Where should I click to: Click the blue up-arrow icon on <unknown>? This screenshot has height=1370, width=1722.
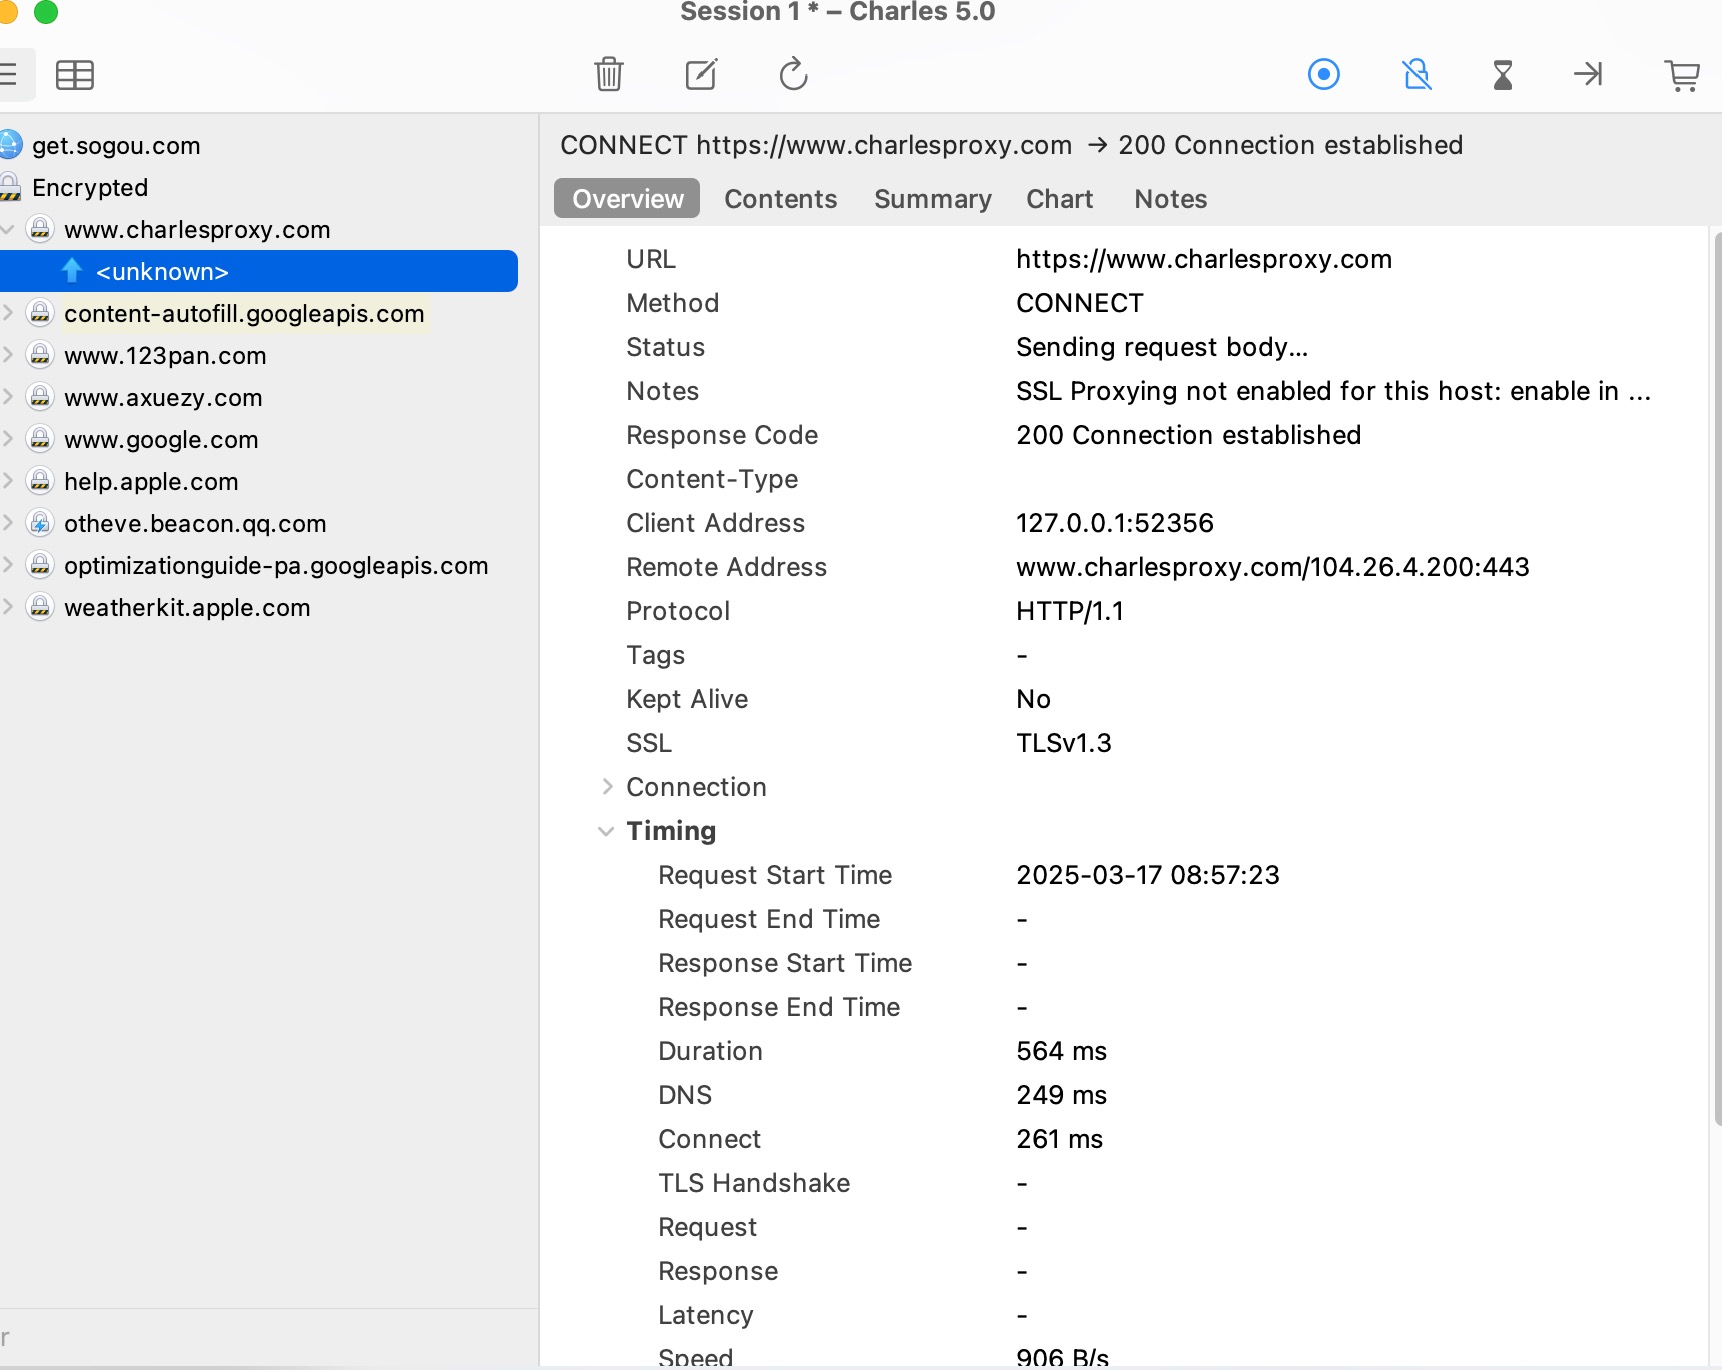click(72, 271)
